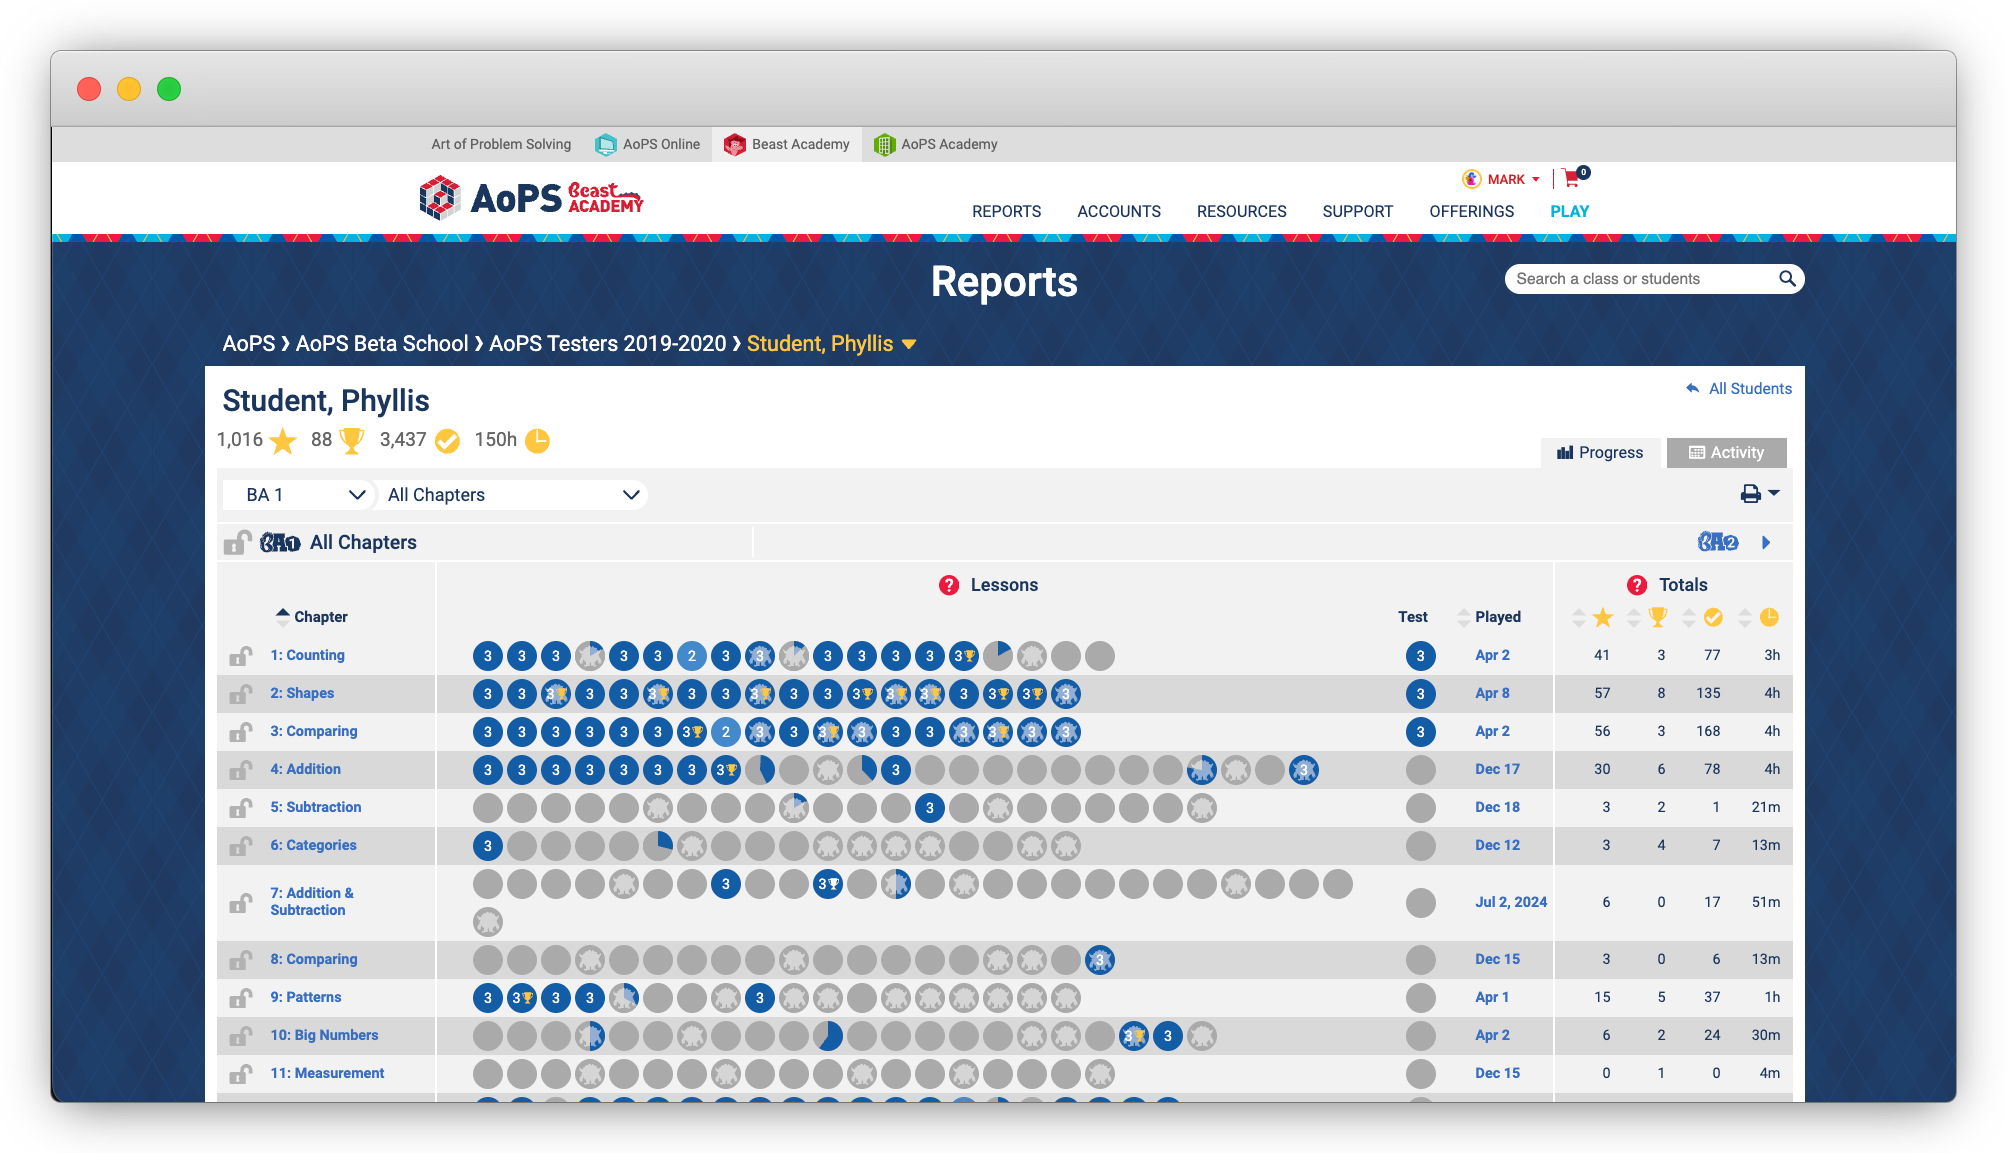Click the yellow star icon beside 1,016
The width and height of the screenshot is (2007, 1153).
(x=284, y=440)
